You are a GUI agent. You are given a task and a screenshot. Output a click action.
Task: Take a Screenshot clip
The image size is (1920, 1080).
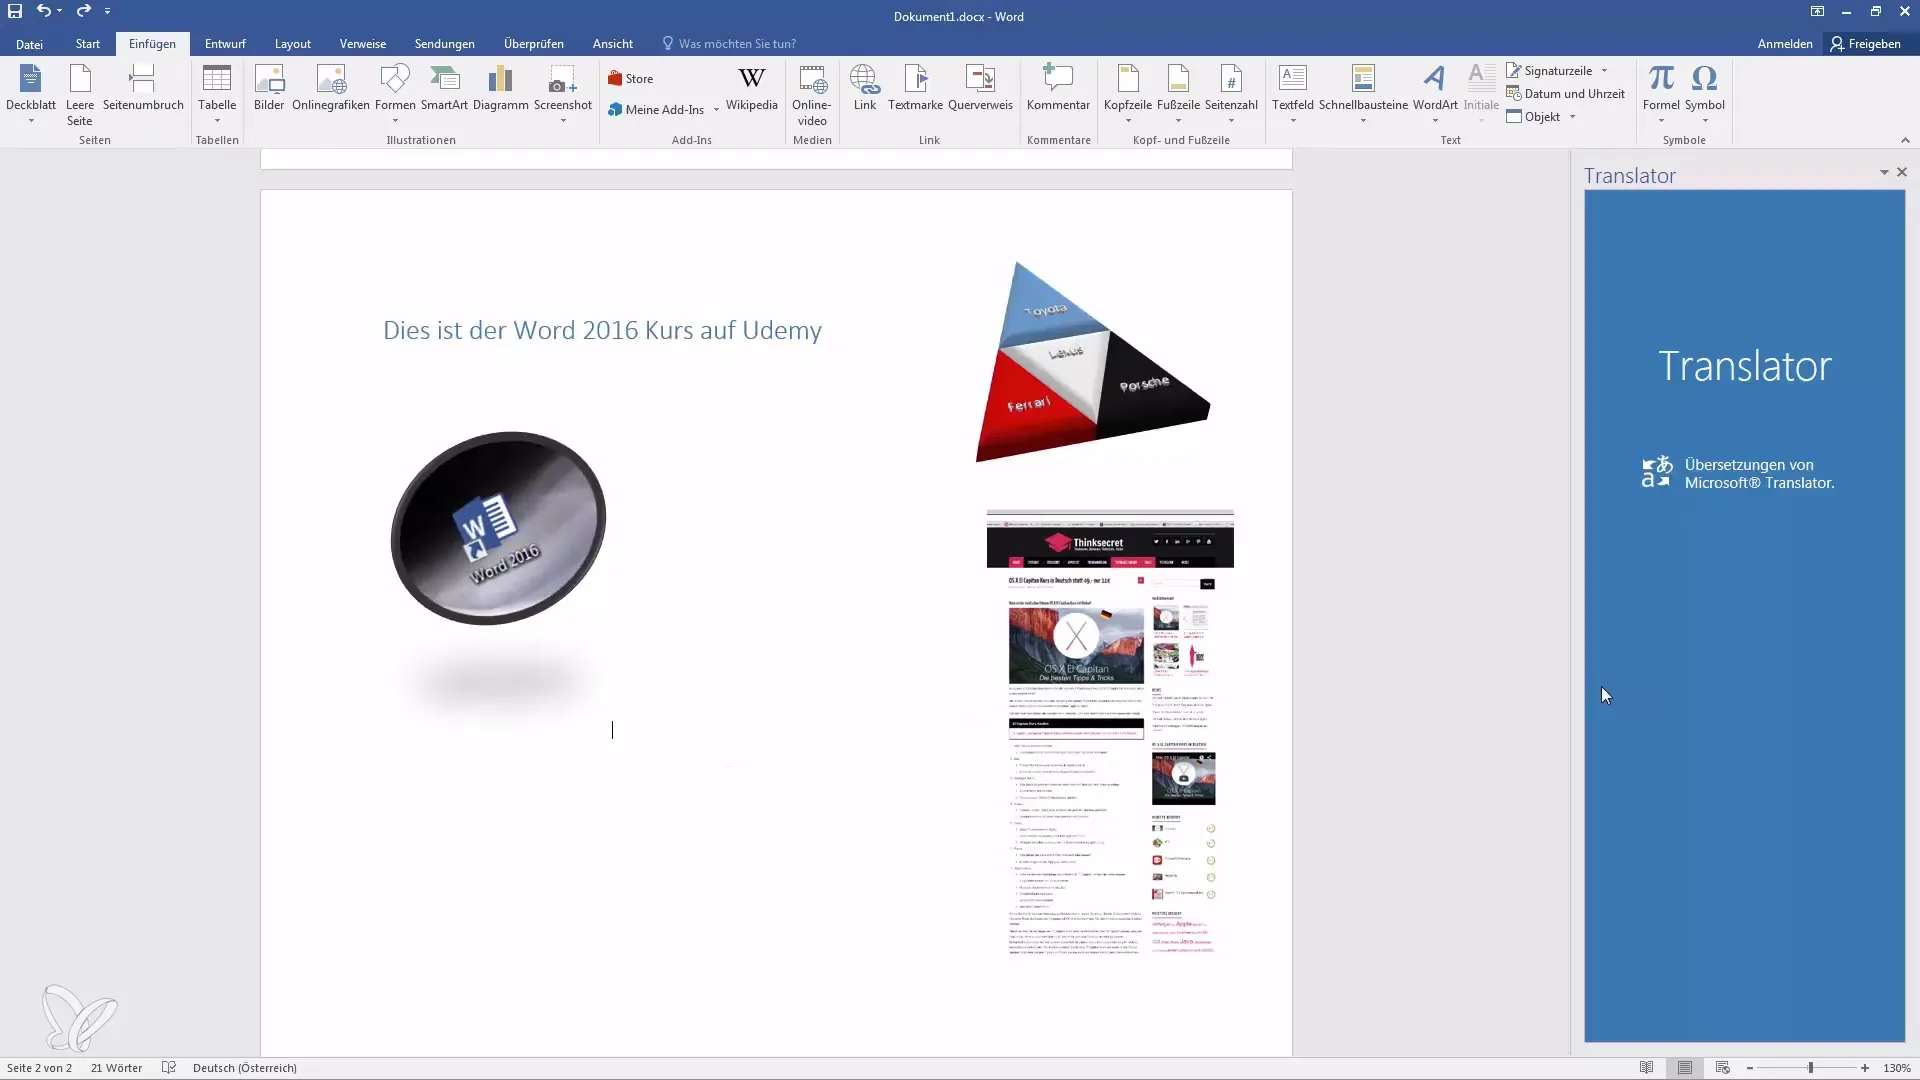pos(563,94)
